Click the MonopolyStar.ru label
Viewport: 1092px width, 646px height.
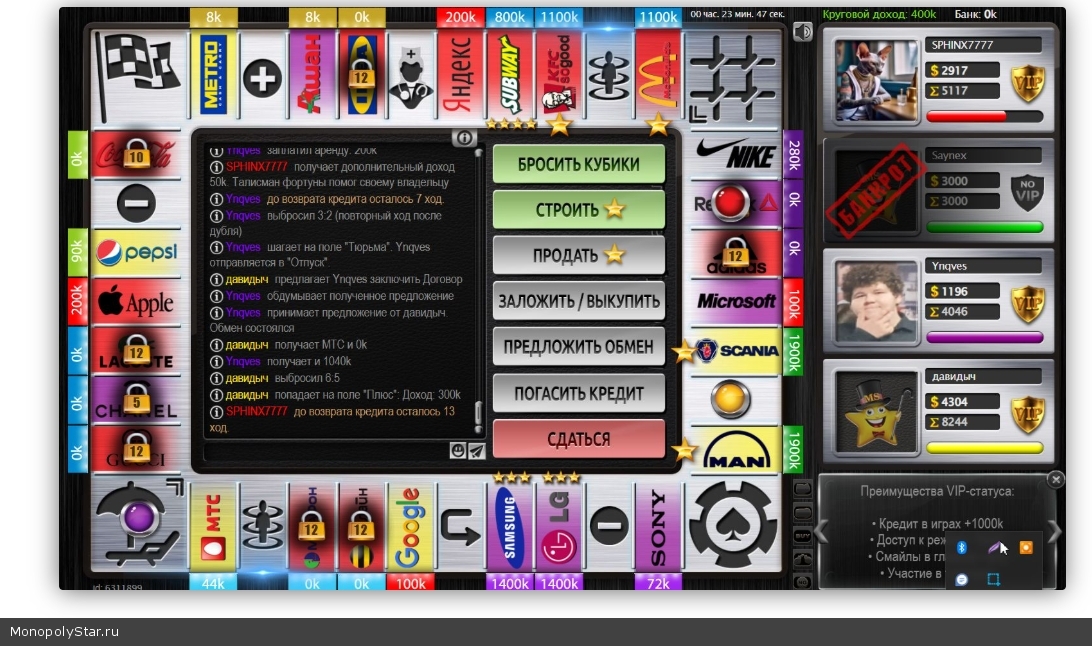[x=64, y=631]
